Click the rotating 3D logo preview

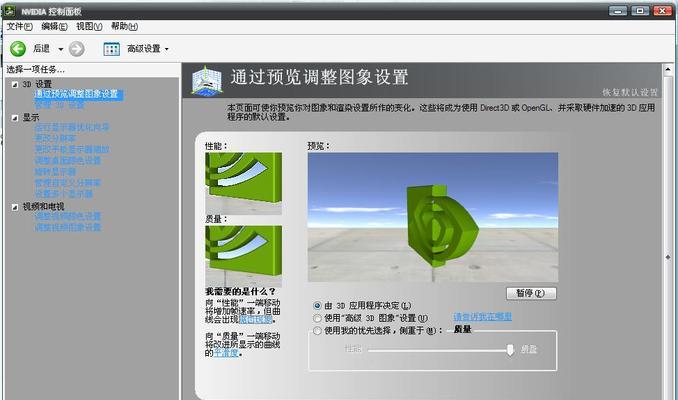(x=433, y=217)
